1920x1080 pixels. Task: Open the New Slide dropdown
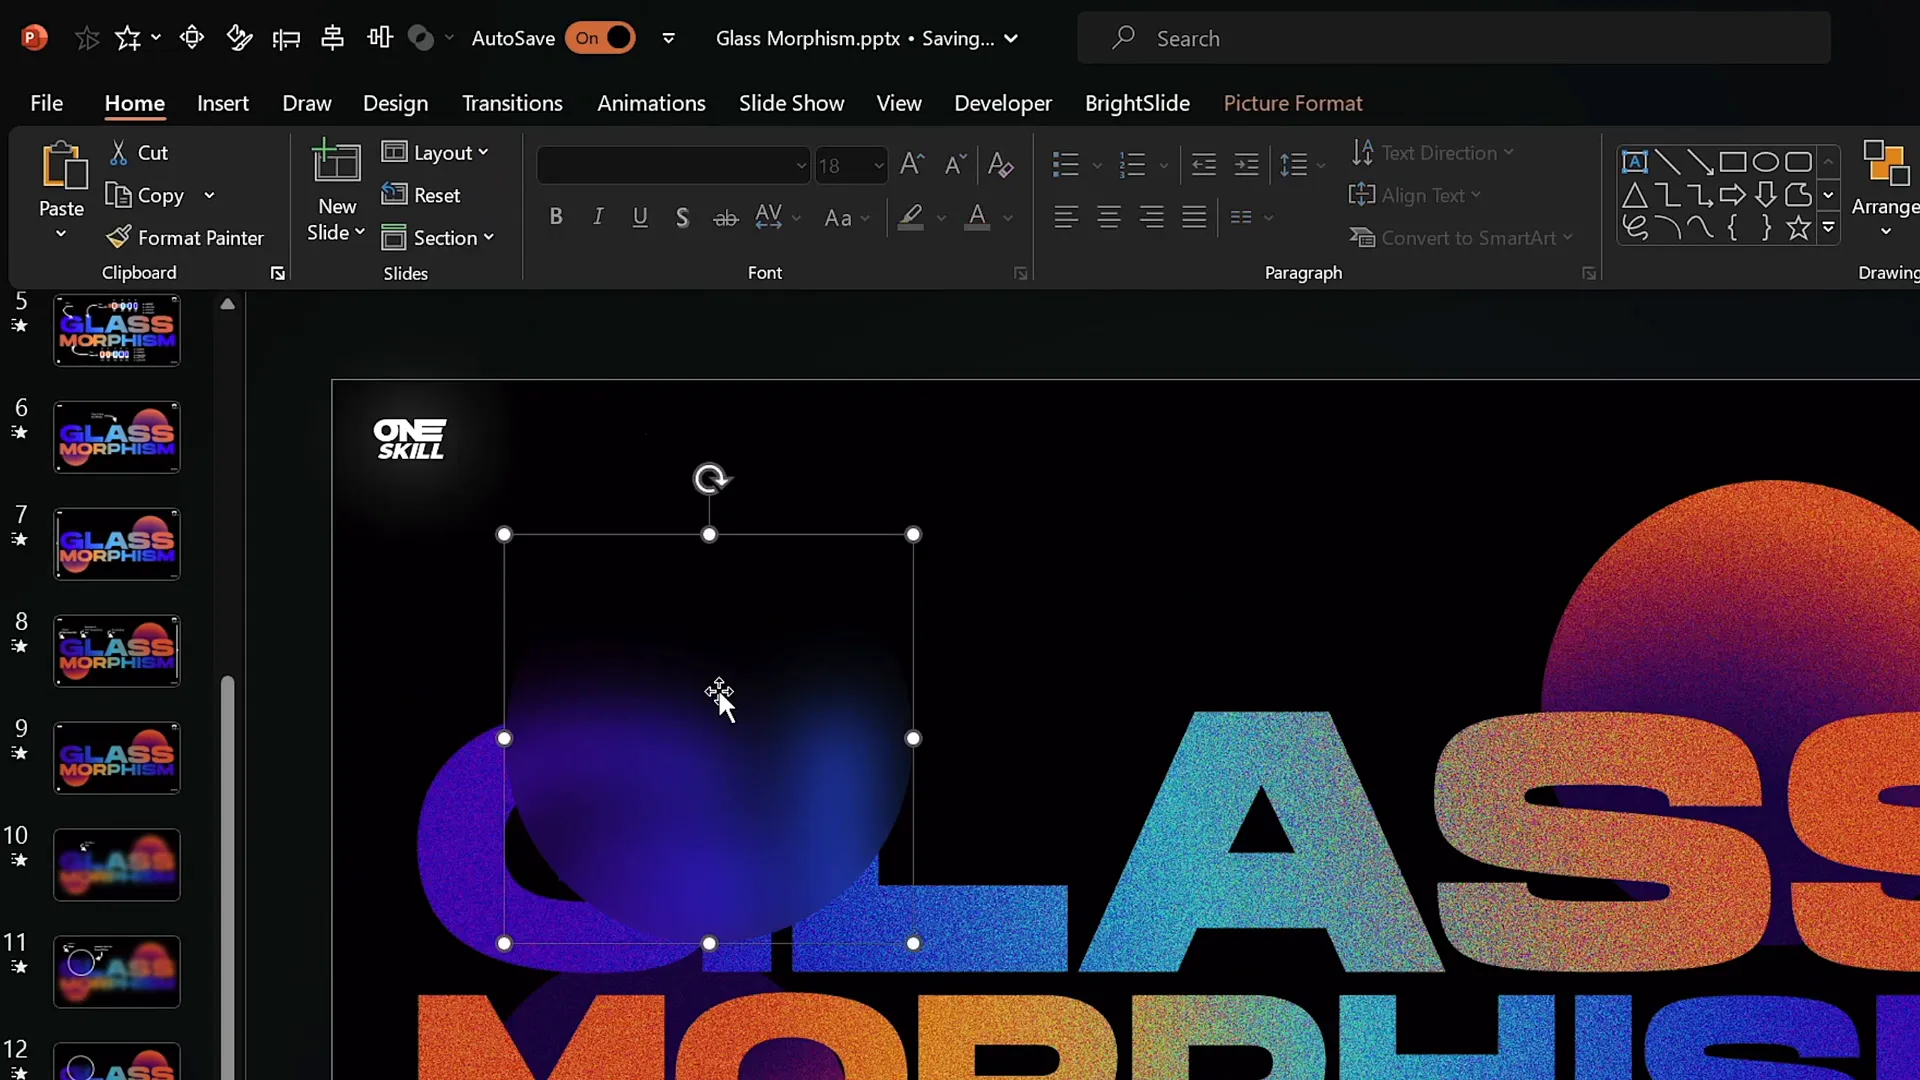point(336,232)
